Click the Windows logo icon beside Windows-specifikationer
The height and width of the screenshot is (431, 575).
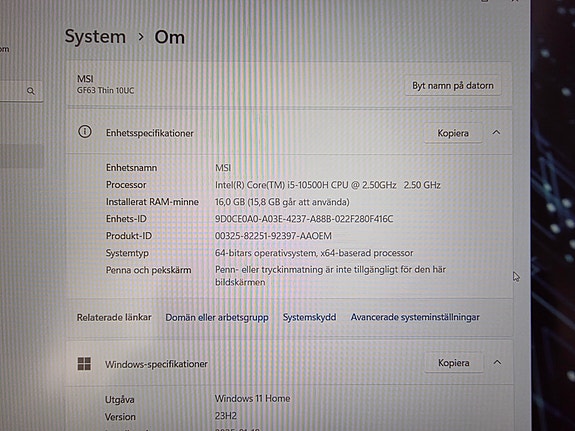click(x=84, y=364)
